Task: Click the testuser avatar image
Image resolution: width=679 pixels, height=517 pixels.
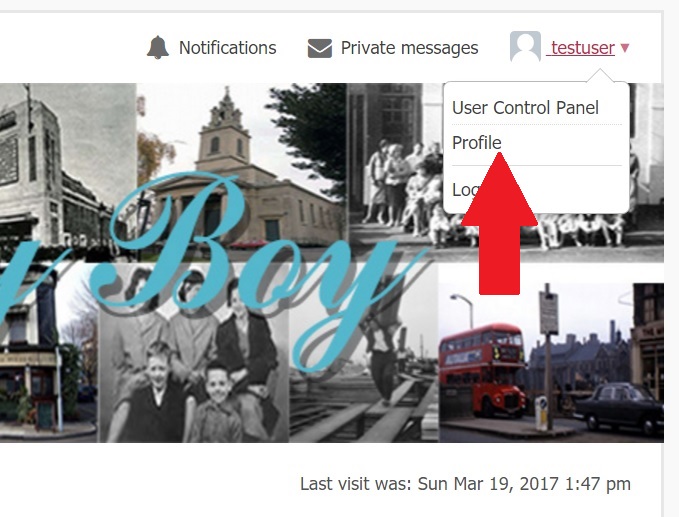Action: pos(525,47)
